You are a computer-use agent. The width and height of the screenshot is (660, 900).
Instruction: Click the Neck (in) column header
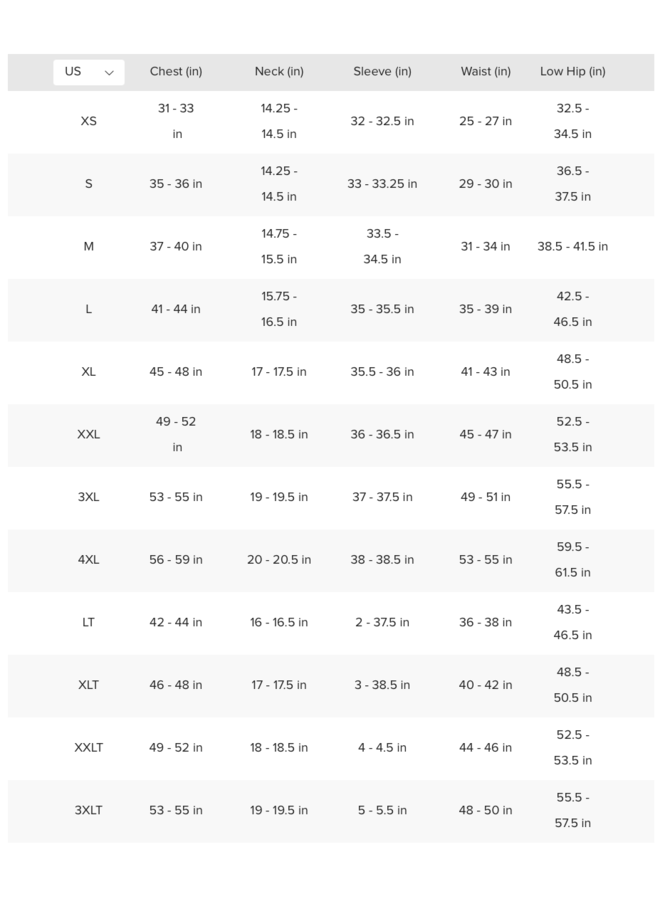coord(279,72)
